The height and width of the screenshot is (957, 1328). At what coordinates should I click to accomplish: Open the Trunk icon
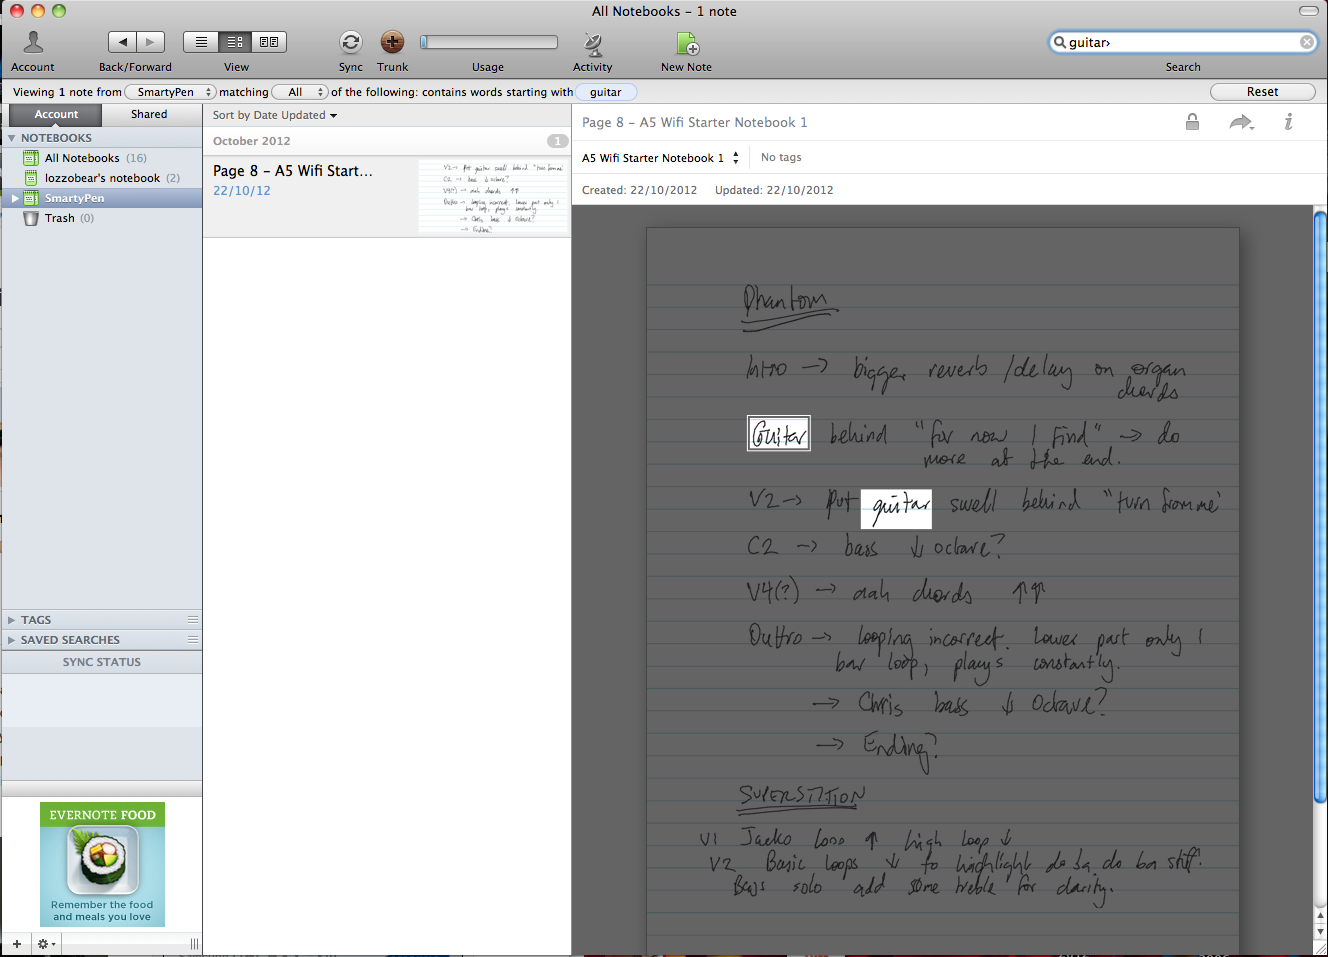click(x=392, y=42)
